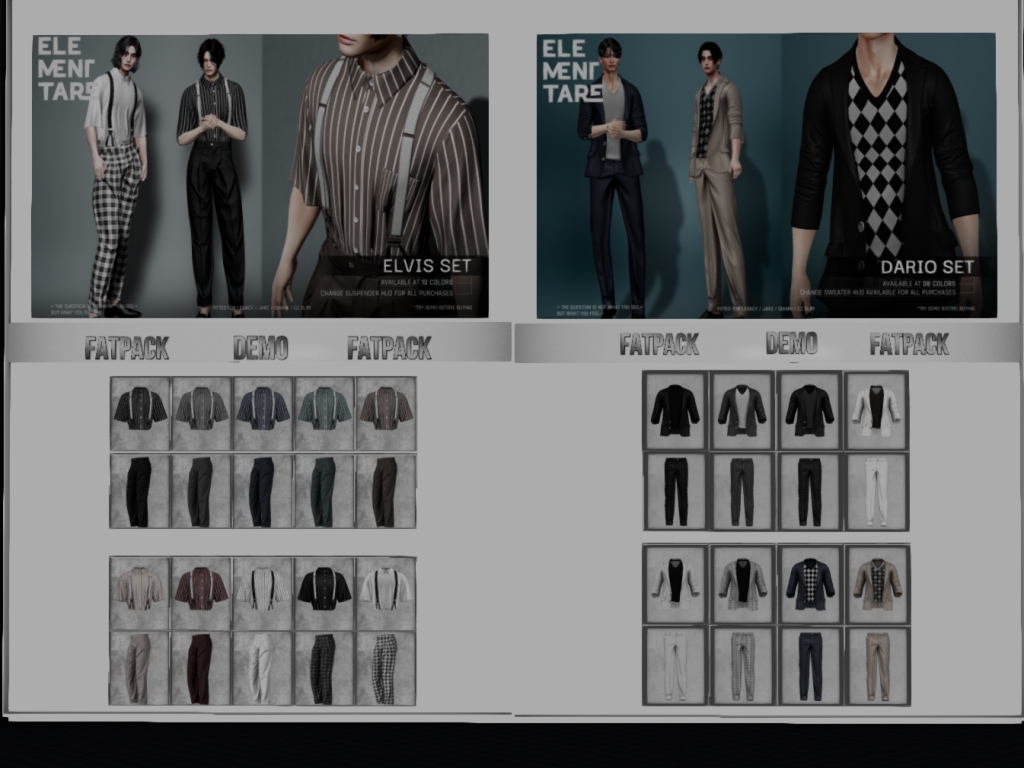
Task: Select the solid black Elvis pants
Action: pos(140,491)
